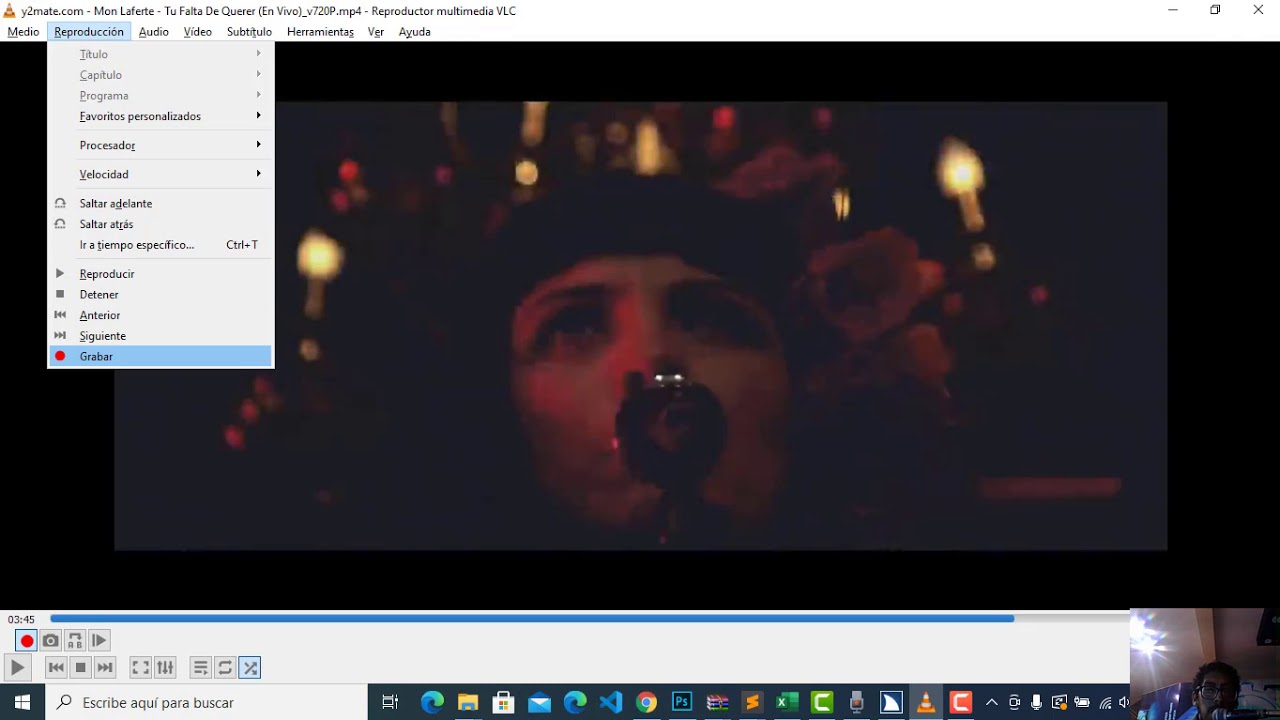This screenshot has width=1280, height=720.
Task: Jump to previous media in playlist
Action: [57, 667]
